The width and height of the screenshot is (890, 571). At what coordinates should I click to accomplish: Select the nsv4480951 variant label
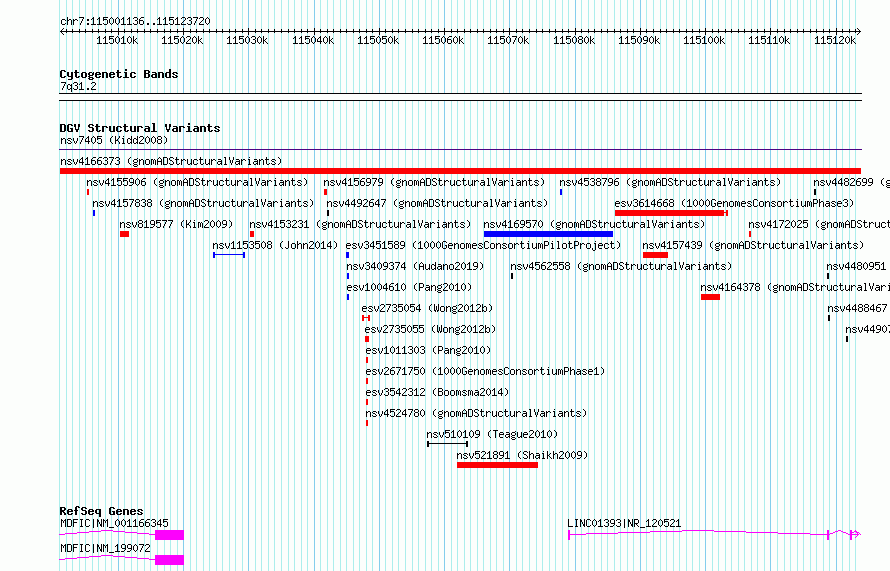pyautogui.click(x=856, y=266)
